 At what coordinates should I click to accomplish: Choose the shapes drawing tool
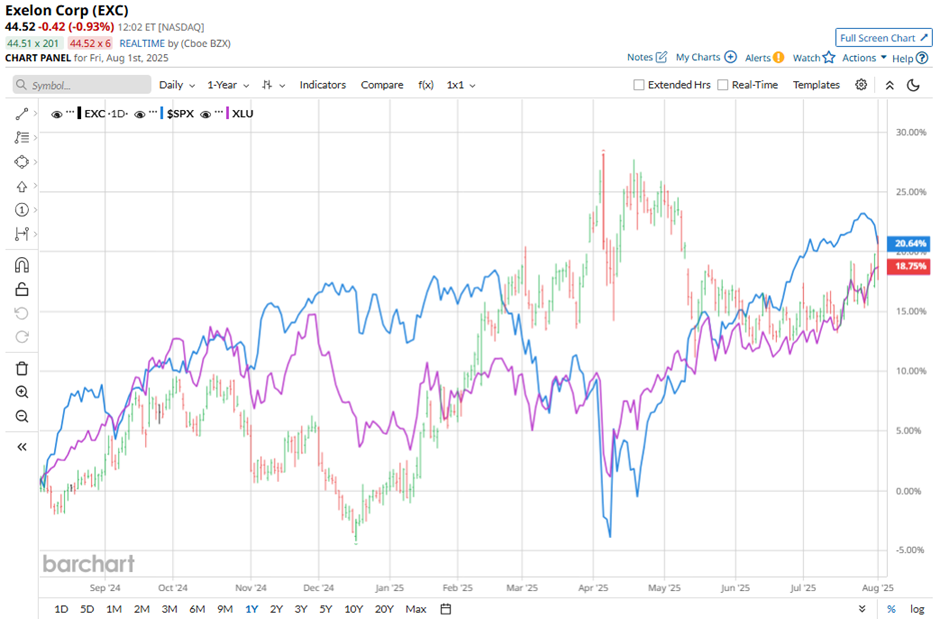click(22, 162)
